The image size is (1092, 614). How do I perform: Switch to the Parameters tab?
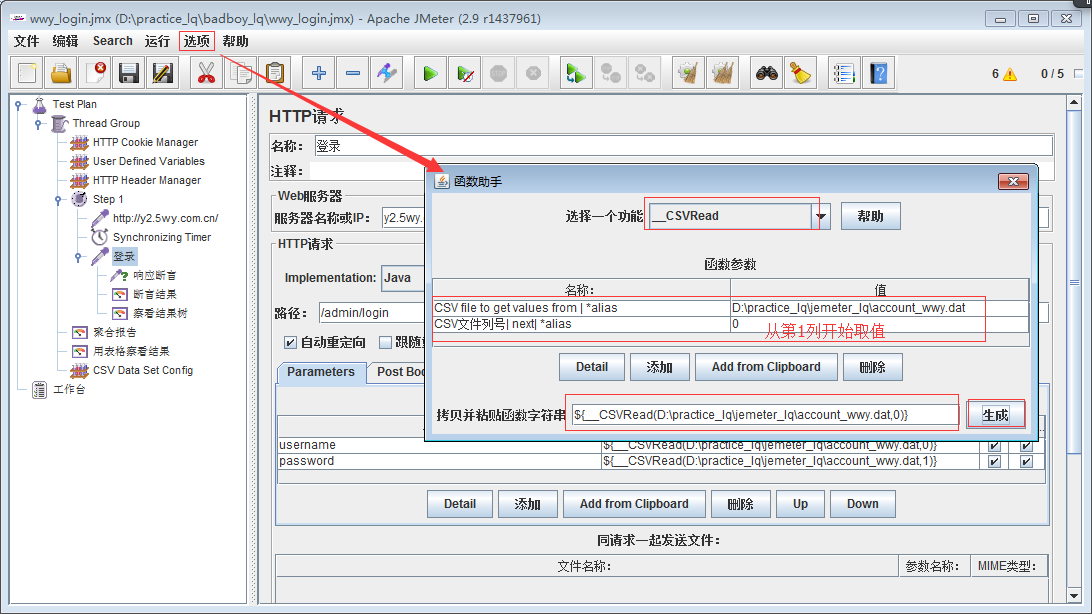coord(320,372)
